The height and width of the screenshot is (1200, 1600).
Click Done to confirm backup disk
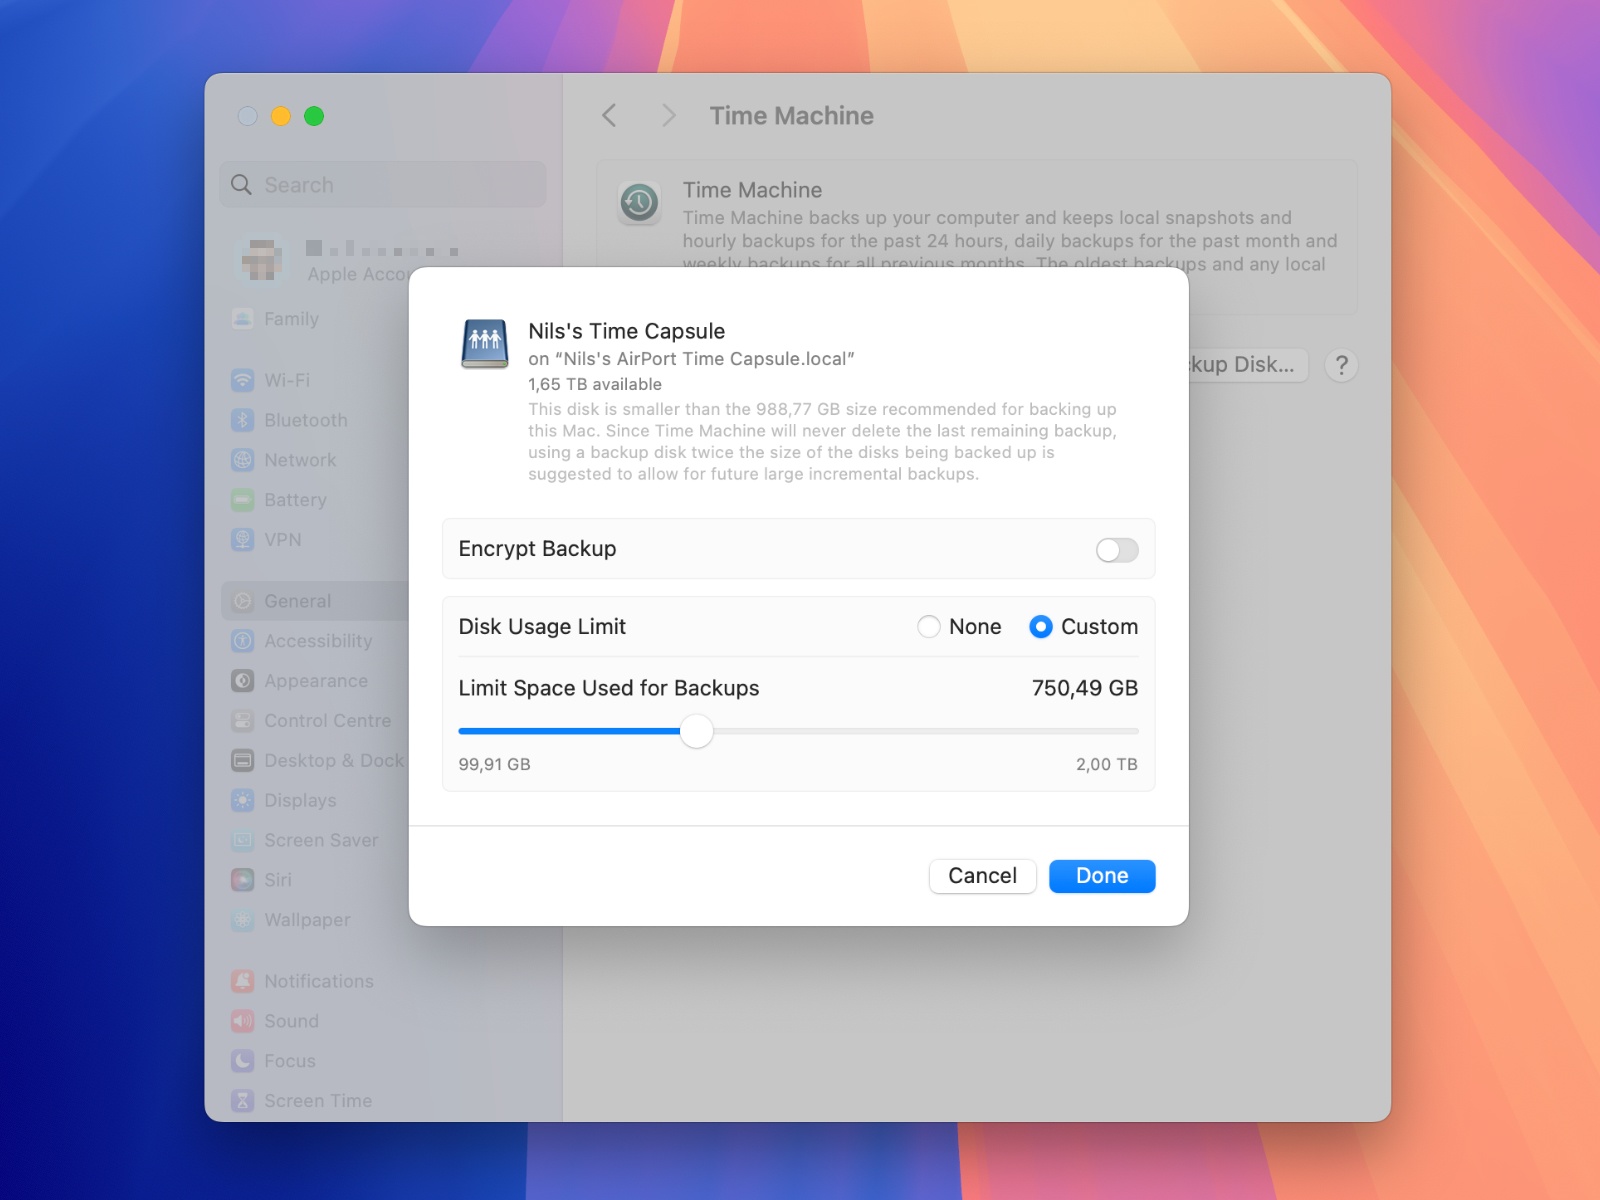[1102, 876]
